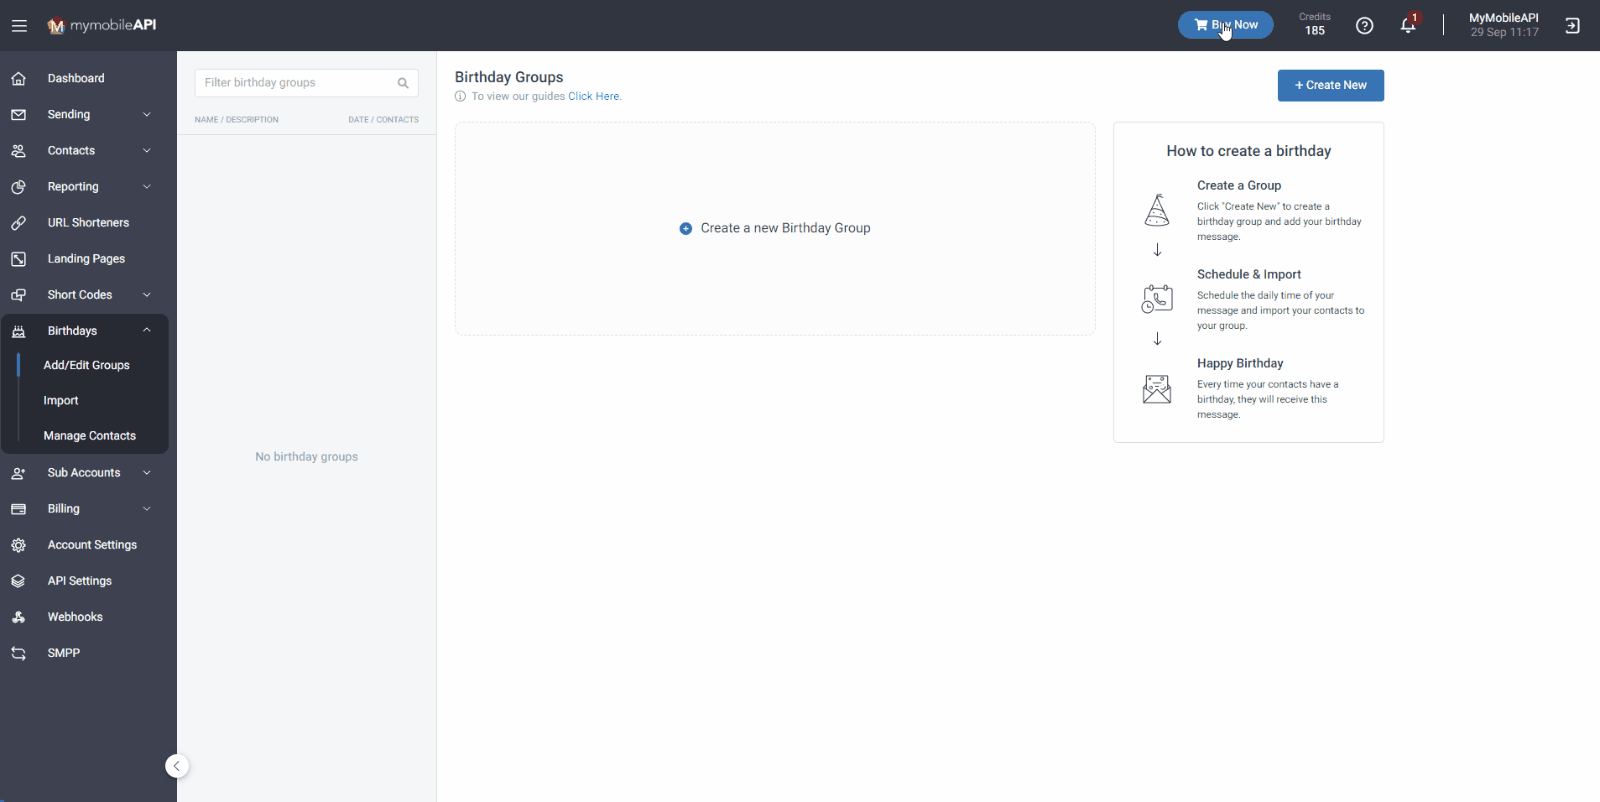This screenshot has height=802, width=1600.
Task: Click the URL Shorteners link icon
Action: 18,222
